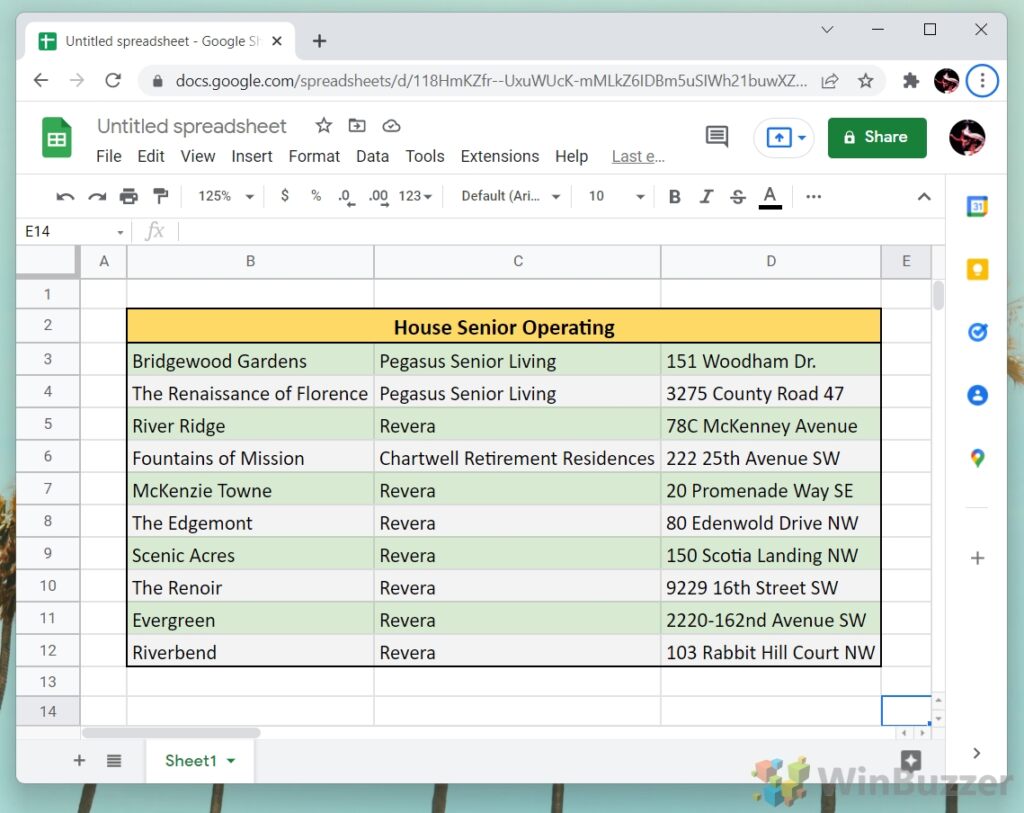Open Google Maps side panel icon
The height and width of the screenshot is (813, 1024).
[977, 458]
